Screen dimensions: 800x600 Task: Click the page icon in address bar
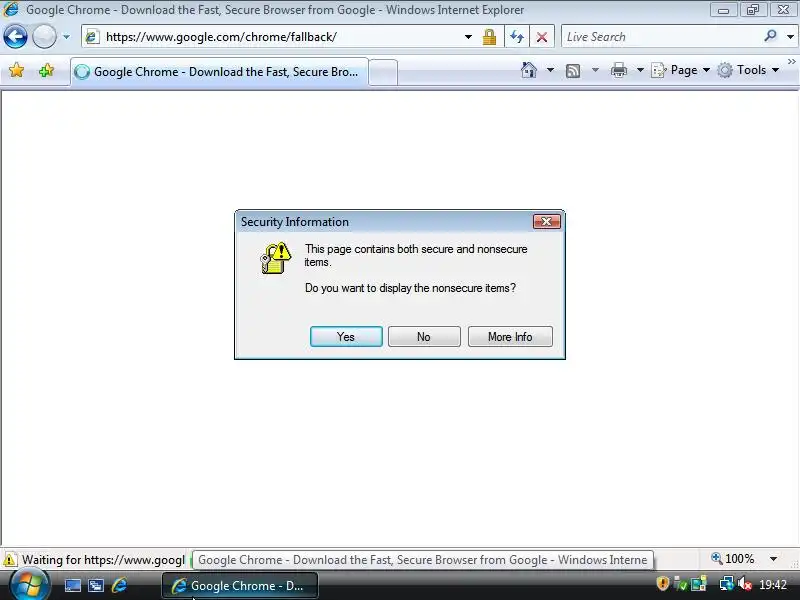pos(92,37)
